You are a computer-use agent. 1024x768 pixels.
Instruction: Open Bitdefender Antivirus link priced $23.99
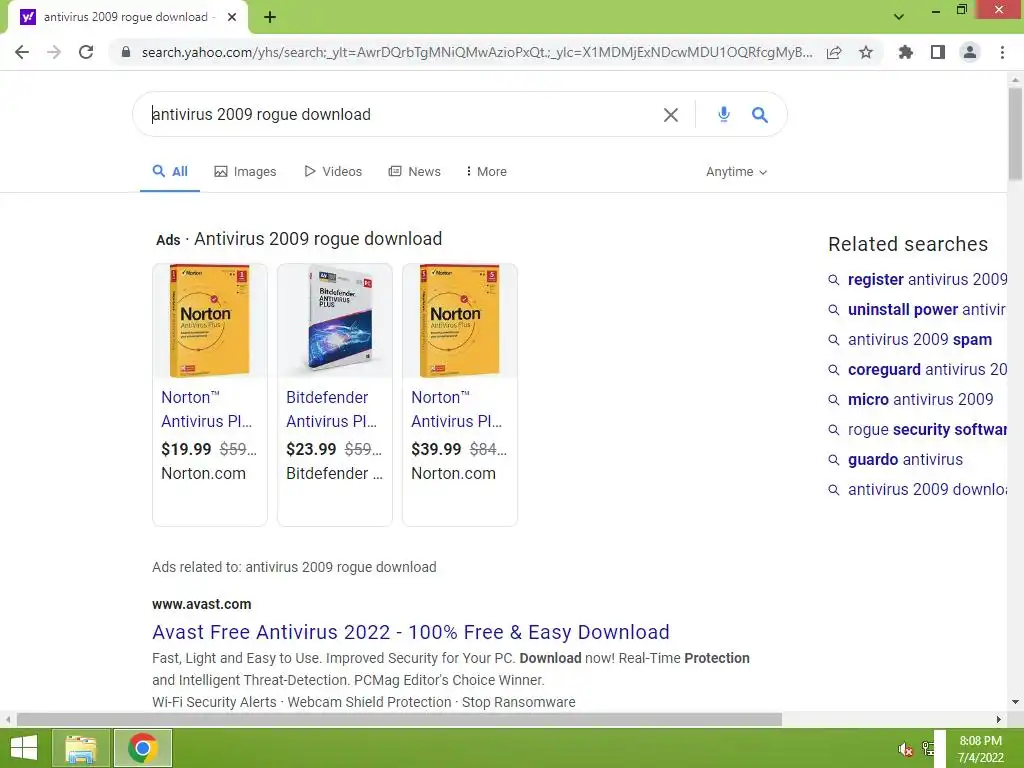coord(332,409)
